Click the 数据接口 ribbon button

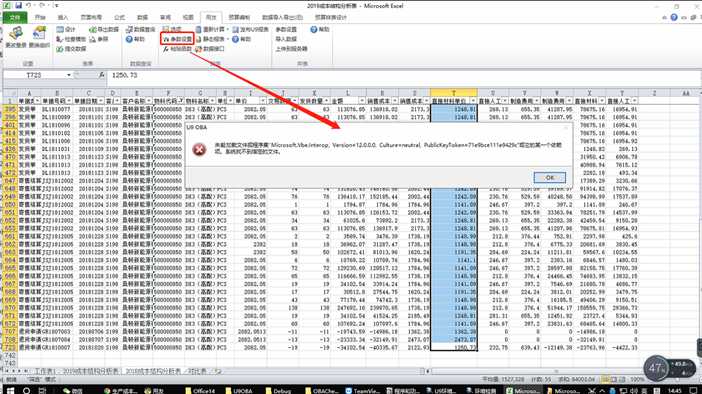coord(210,49)
